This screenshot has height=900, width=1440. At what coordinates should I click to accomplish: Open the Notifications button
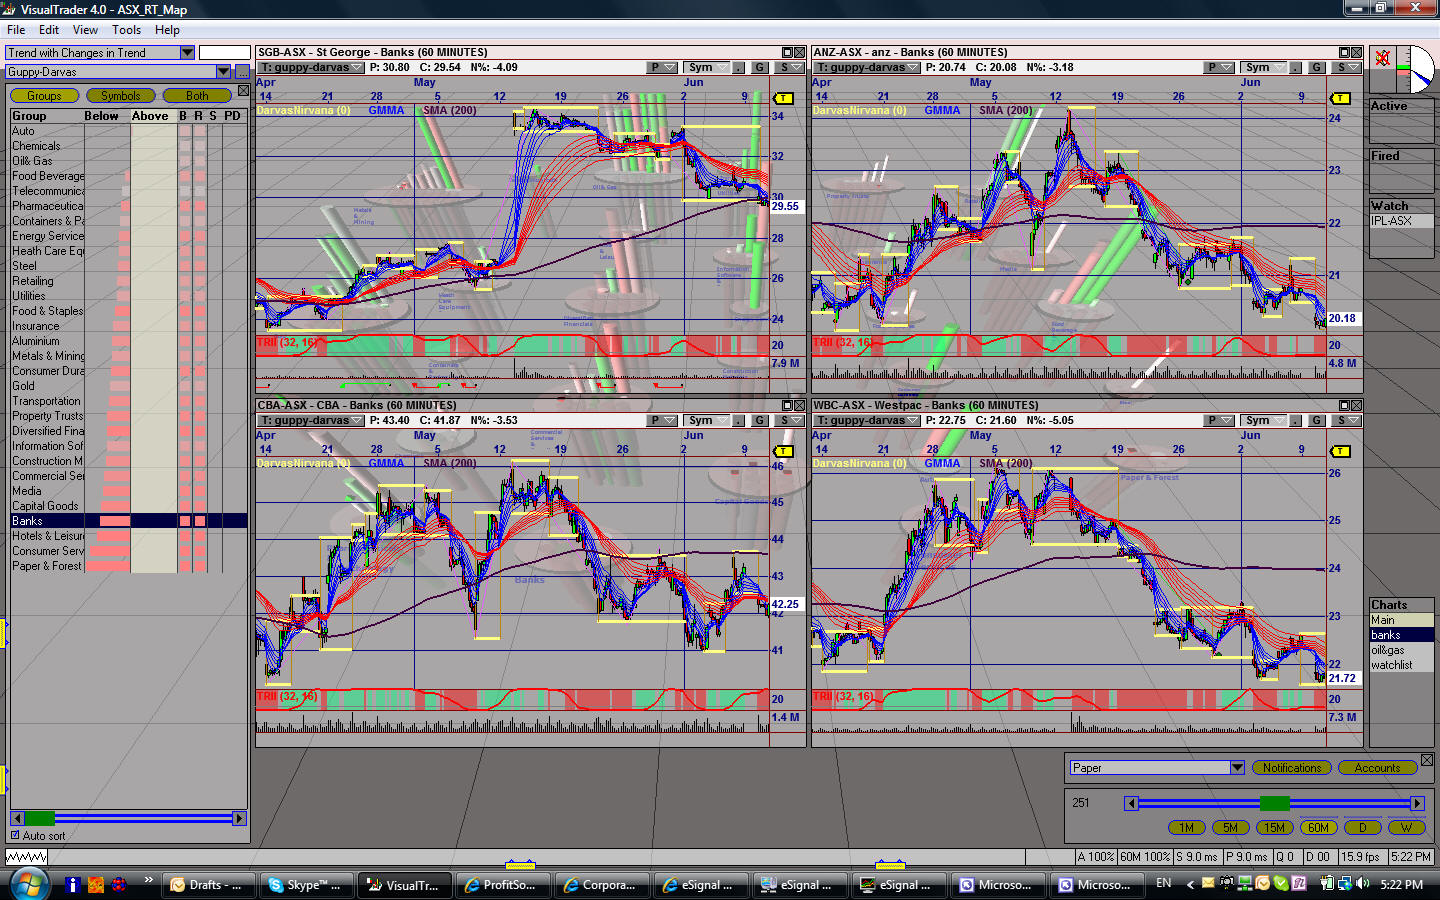pyautogui.click(x=1292, y=768)
